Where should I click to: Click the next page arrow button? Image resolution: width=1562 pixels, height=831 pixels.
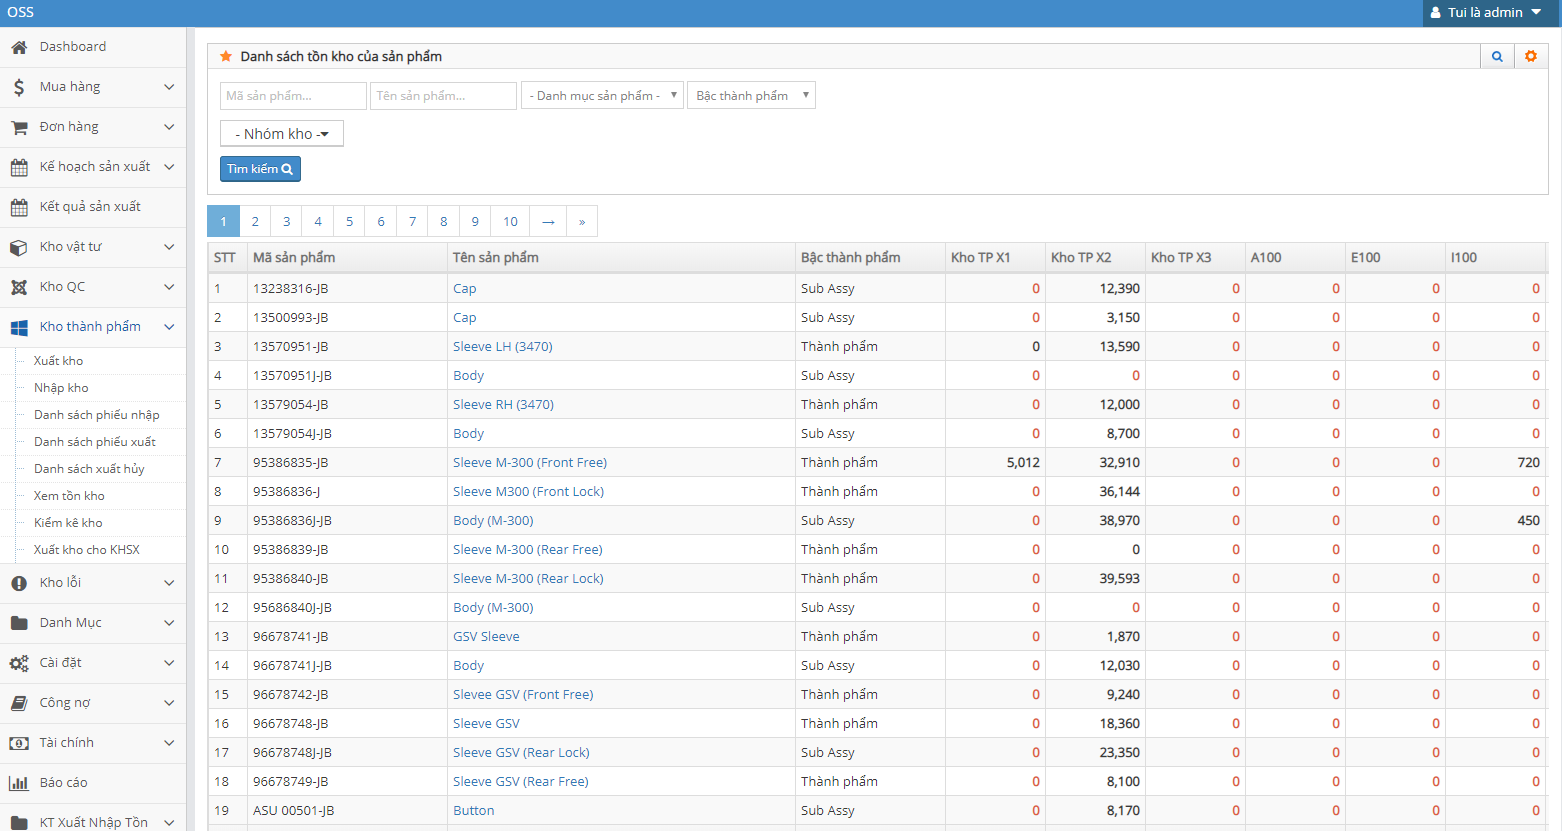(548, 221)
